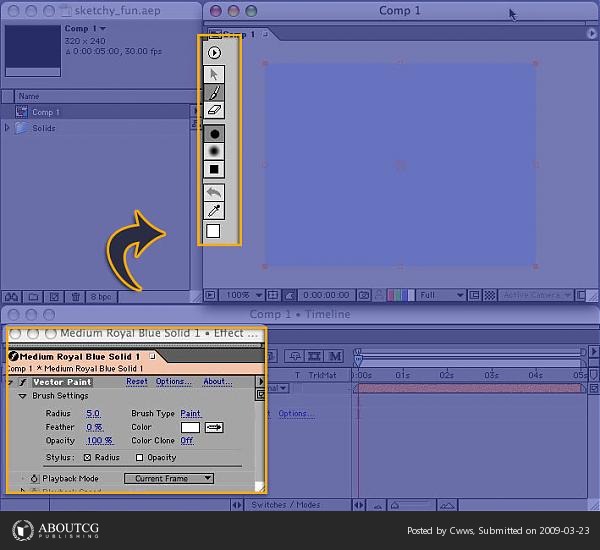This screenshot has width=600, height=550.
Task: Toggle the Vector Paint effect 'f' switch
Action: pos(23,382)
